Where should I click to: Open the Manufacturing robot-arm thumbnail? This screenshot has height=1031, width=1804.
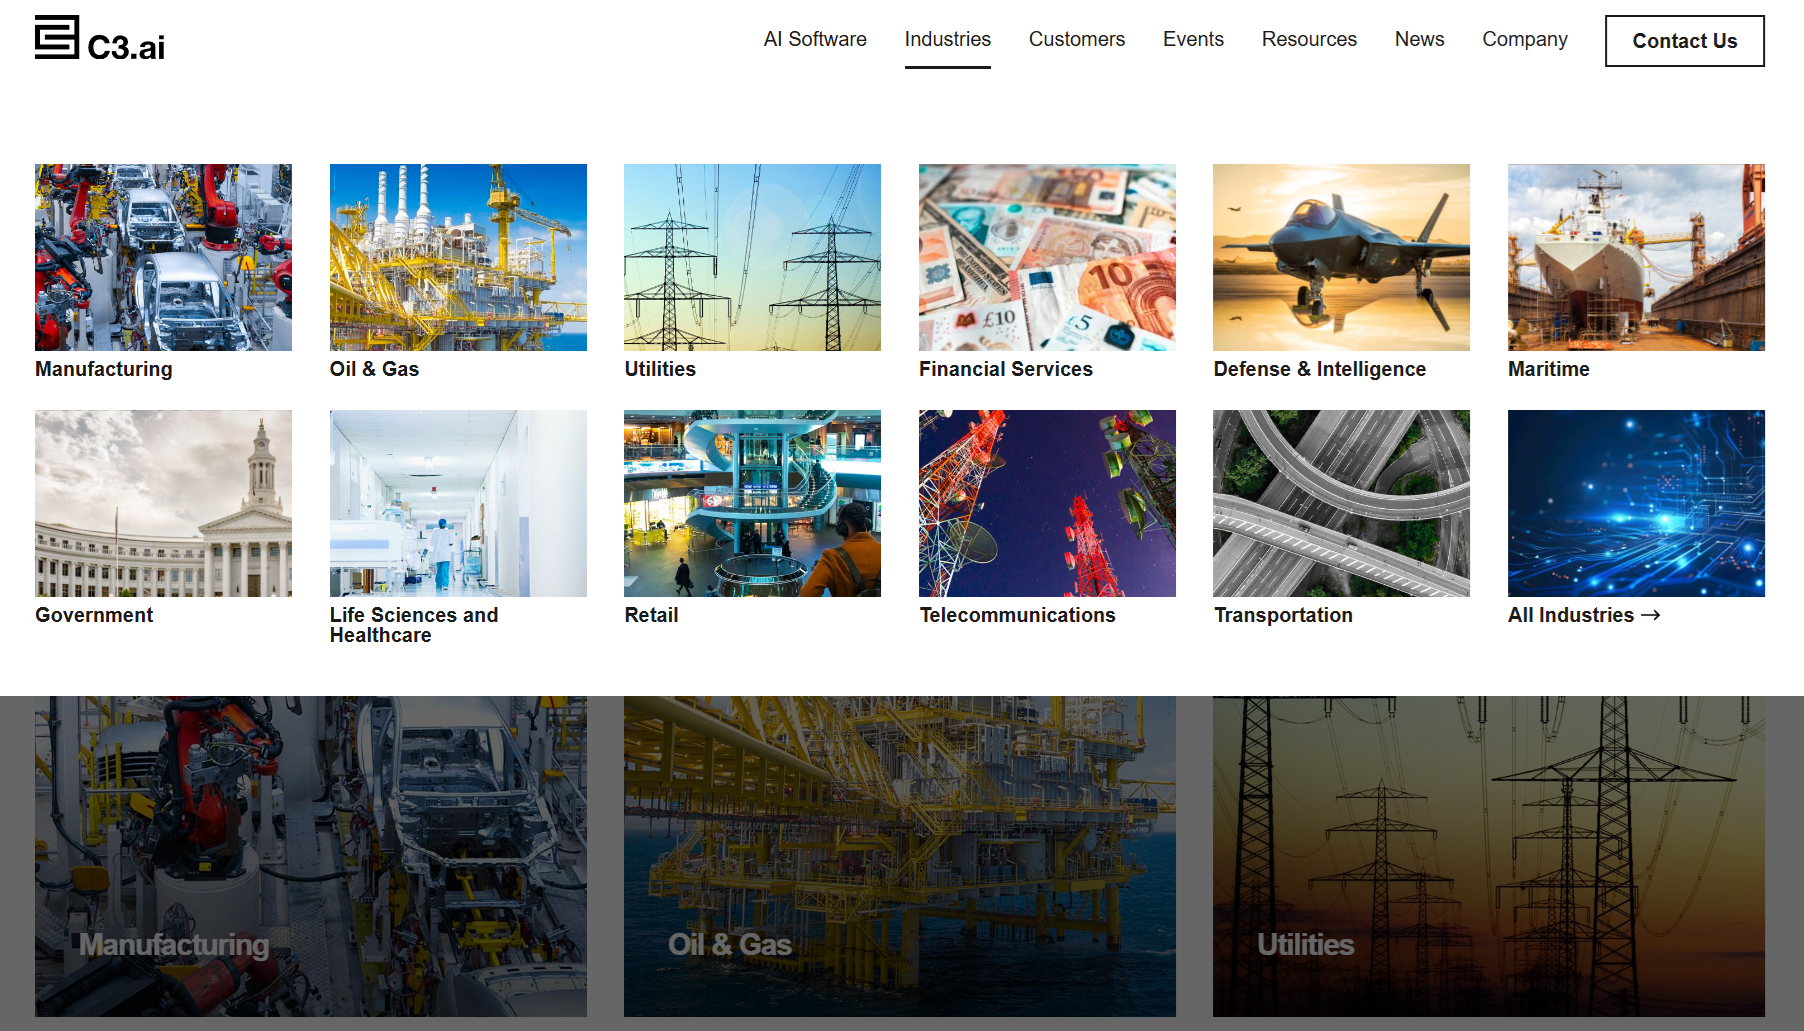point(163,257)
